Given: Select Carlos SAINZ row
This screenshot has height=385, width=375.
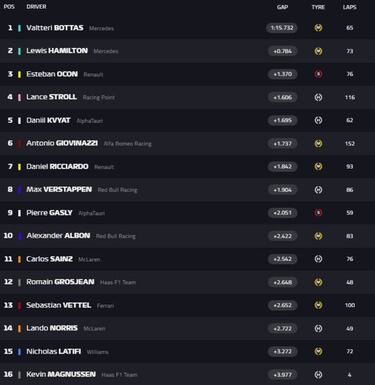Looking at the screenshot, I should 187,259.
